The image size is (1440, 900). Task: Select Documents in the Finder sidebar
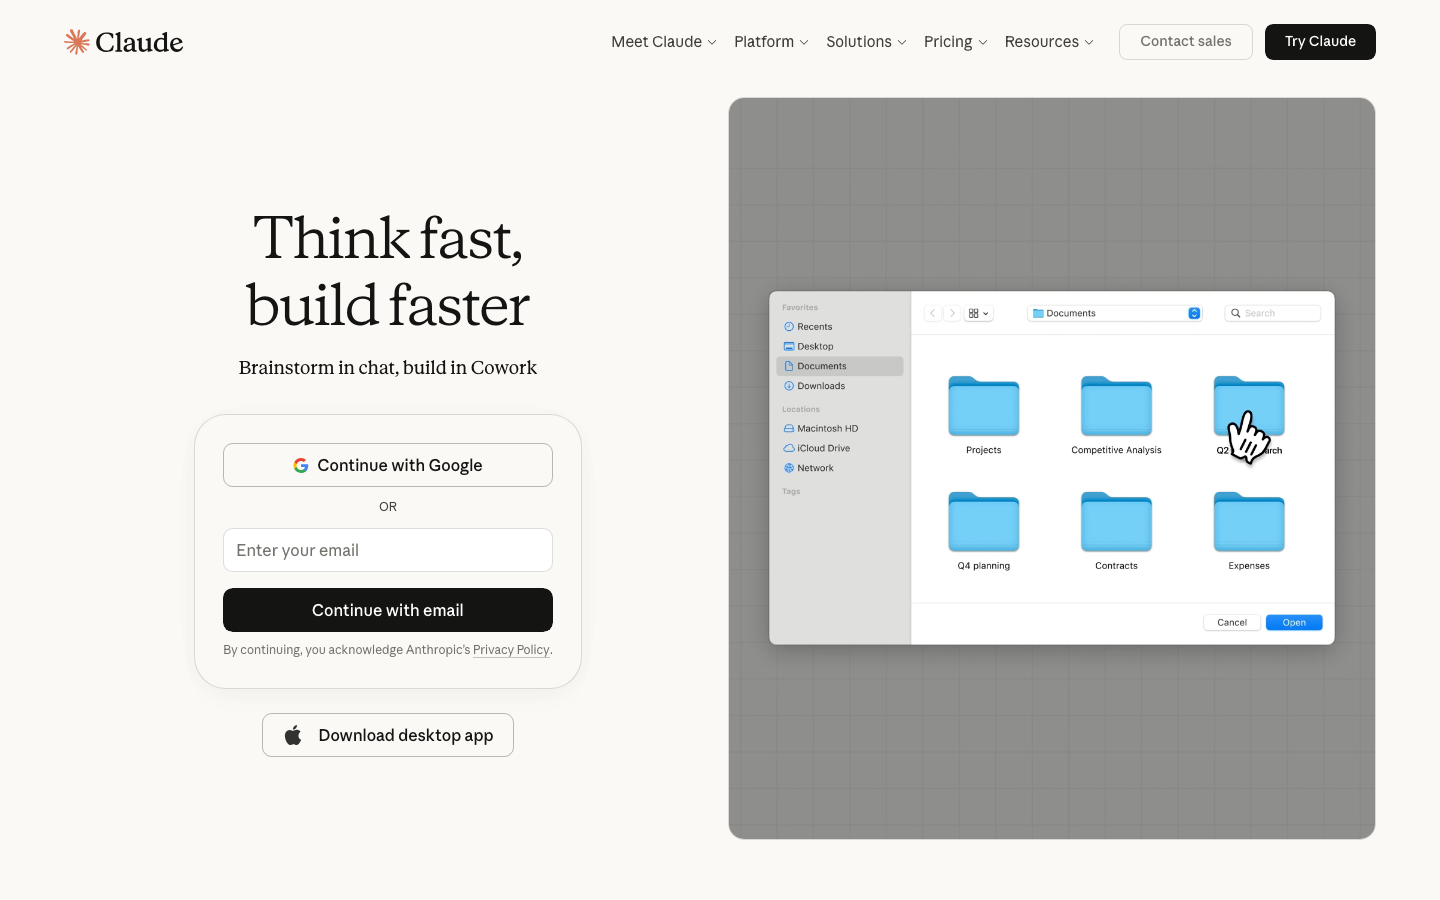pos(840,366)
